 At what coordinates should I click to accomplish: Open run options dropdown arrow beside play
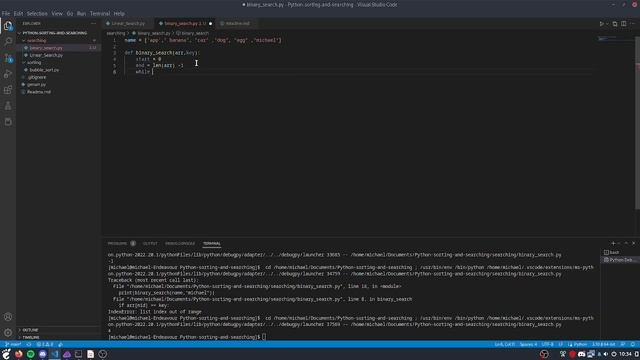607,24
